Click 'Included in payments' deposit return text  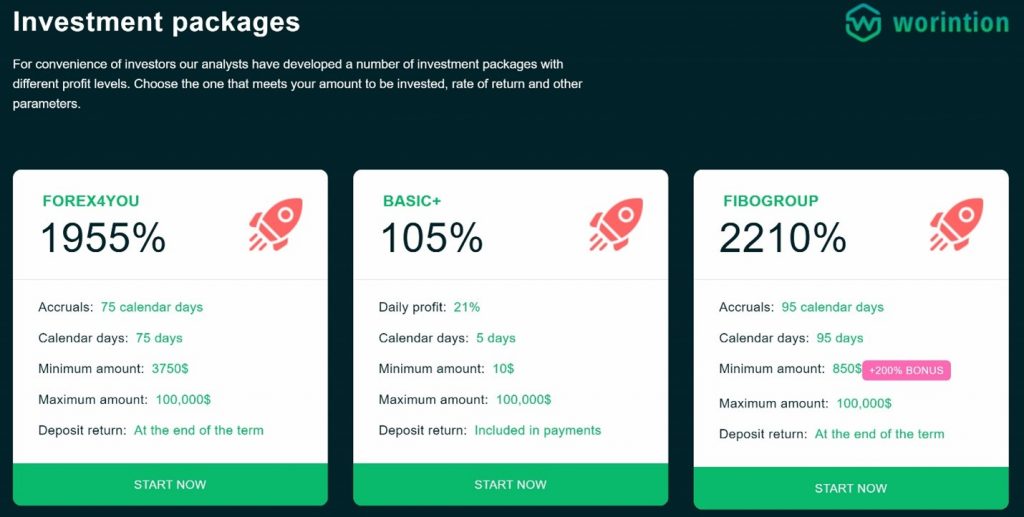[x=537, y=430]
